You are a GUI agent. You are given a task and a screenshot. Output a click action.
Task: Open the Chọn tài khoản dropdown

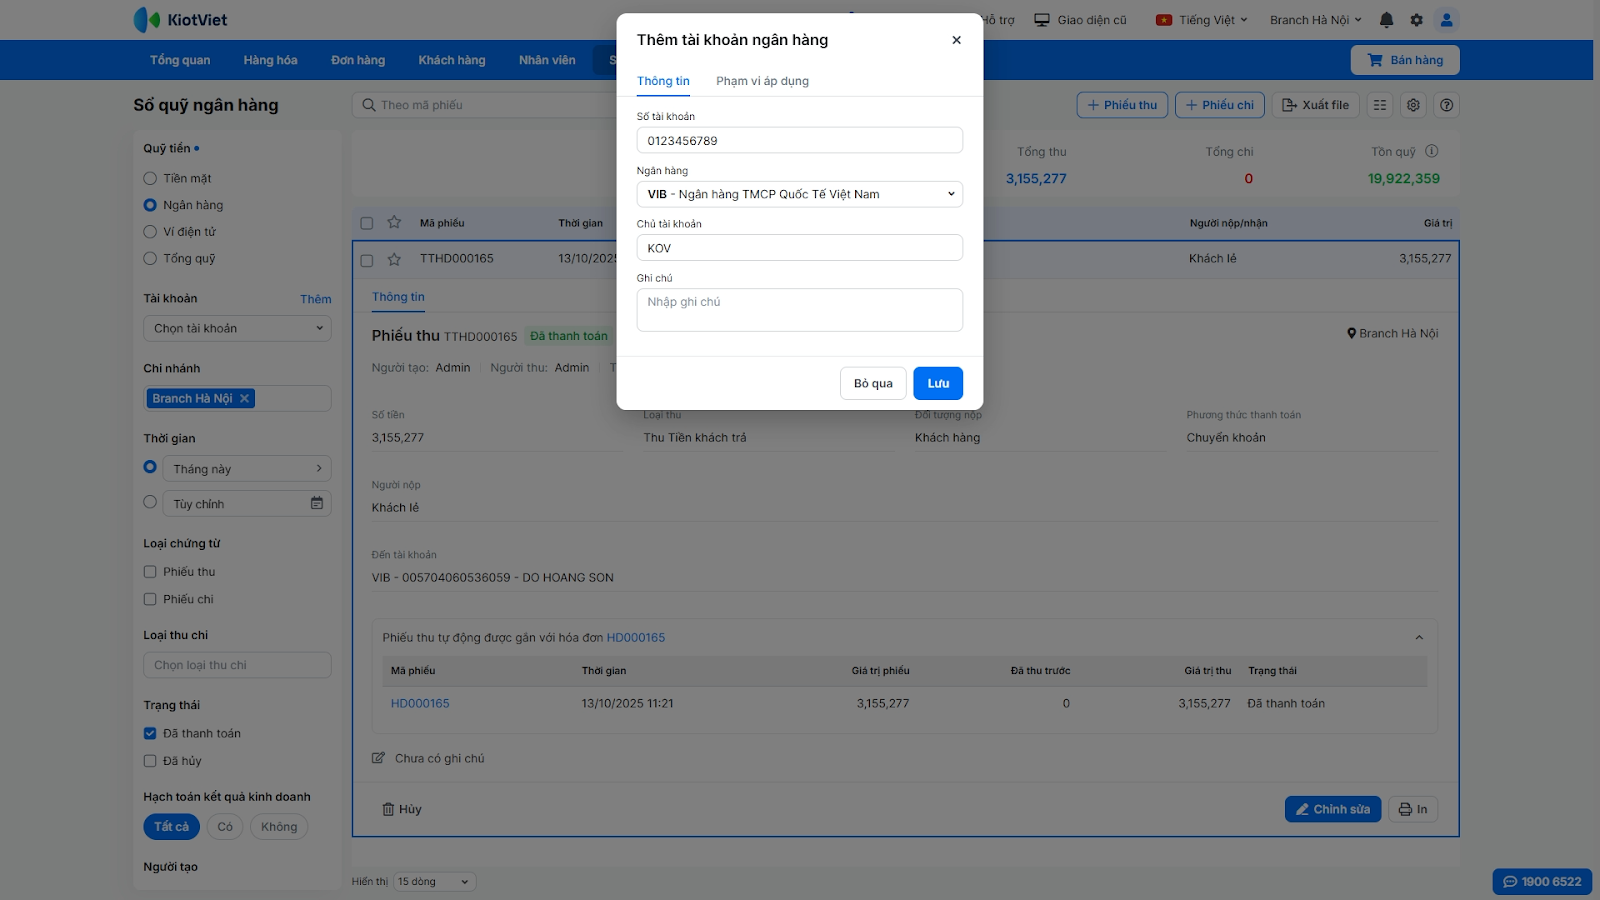(237, 328)
